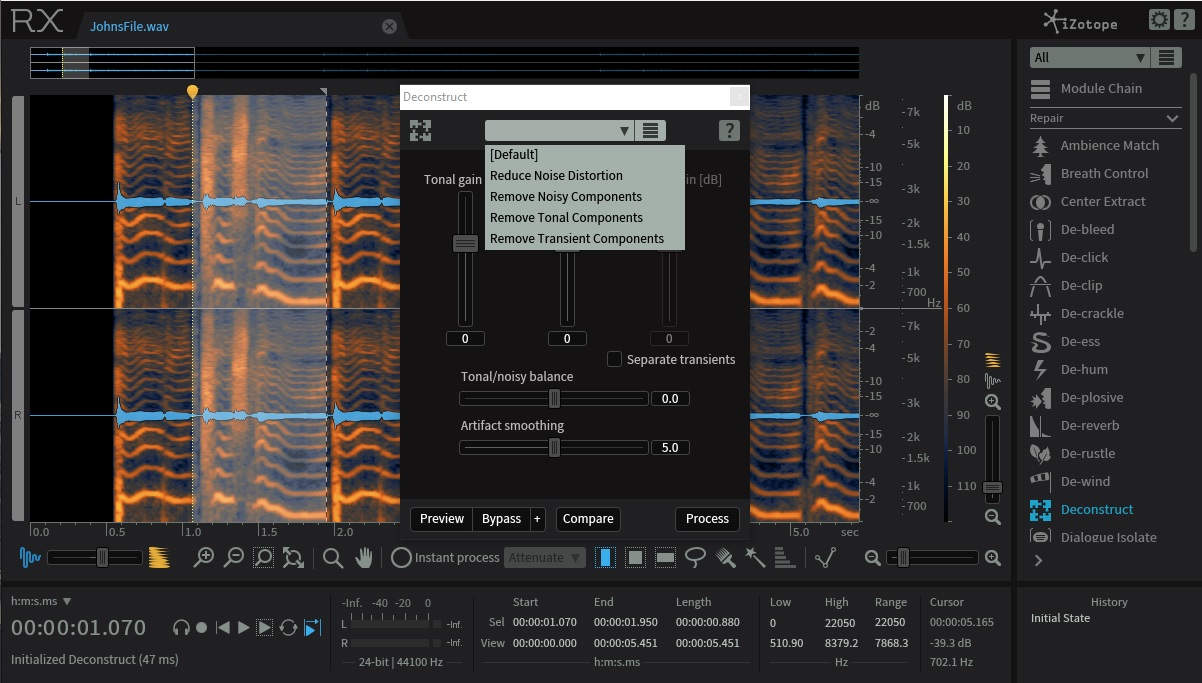This screenshot has width=1202, height=683.
Task: Select the grab hand tool
Action: (x=363, y=557)
